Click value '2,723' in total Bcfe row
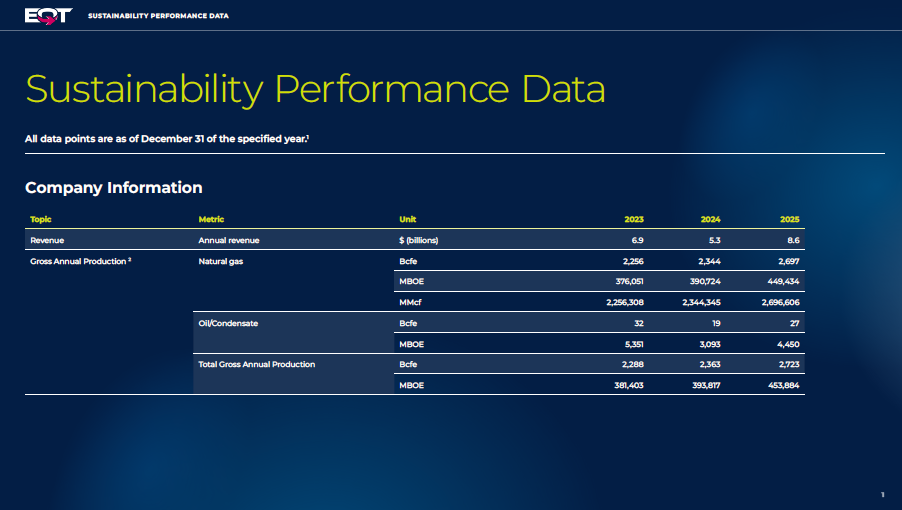This screenshot has width=902, height=510. click(x=789, y=364)
